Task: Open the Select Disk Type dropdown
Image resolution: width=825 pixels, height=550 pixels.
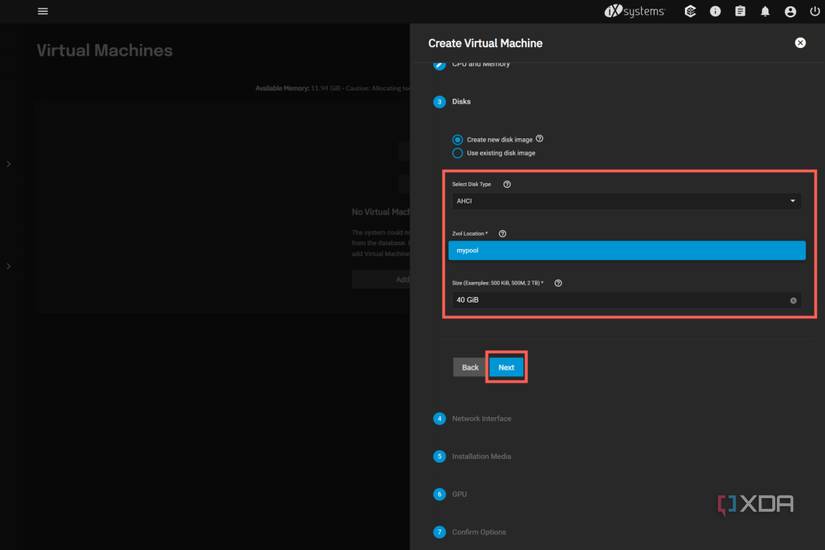Action: coord(626,201)
